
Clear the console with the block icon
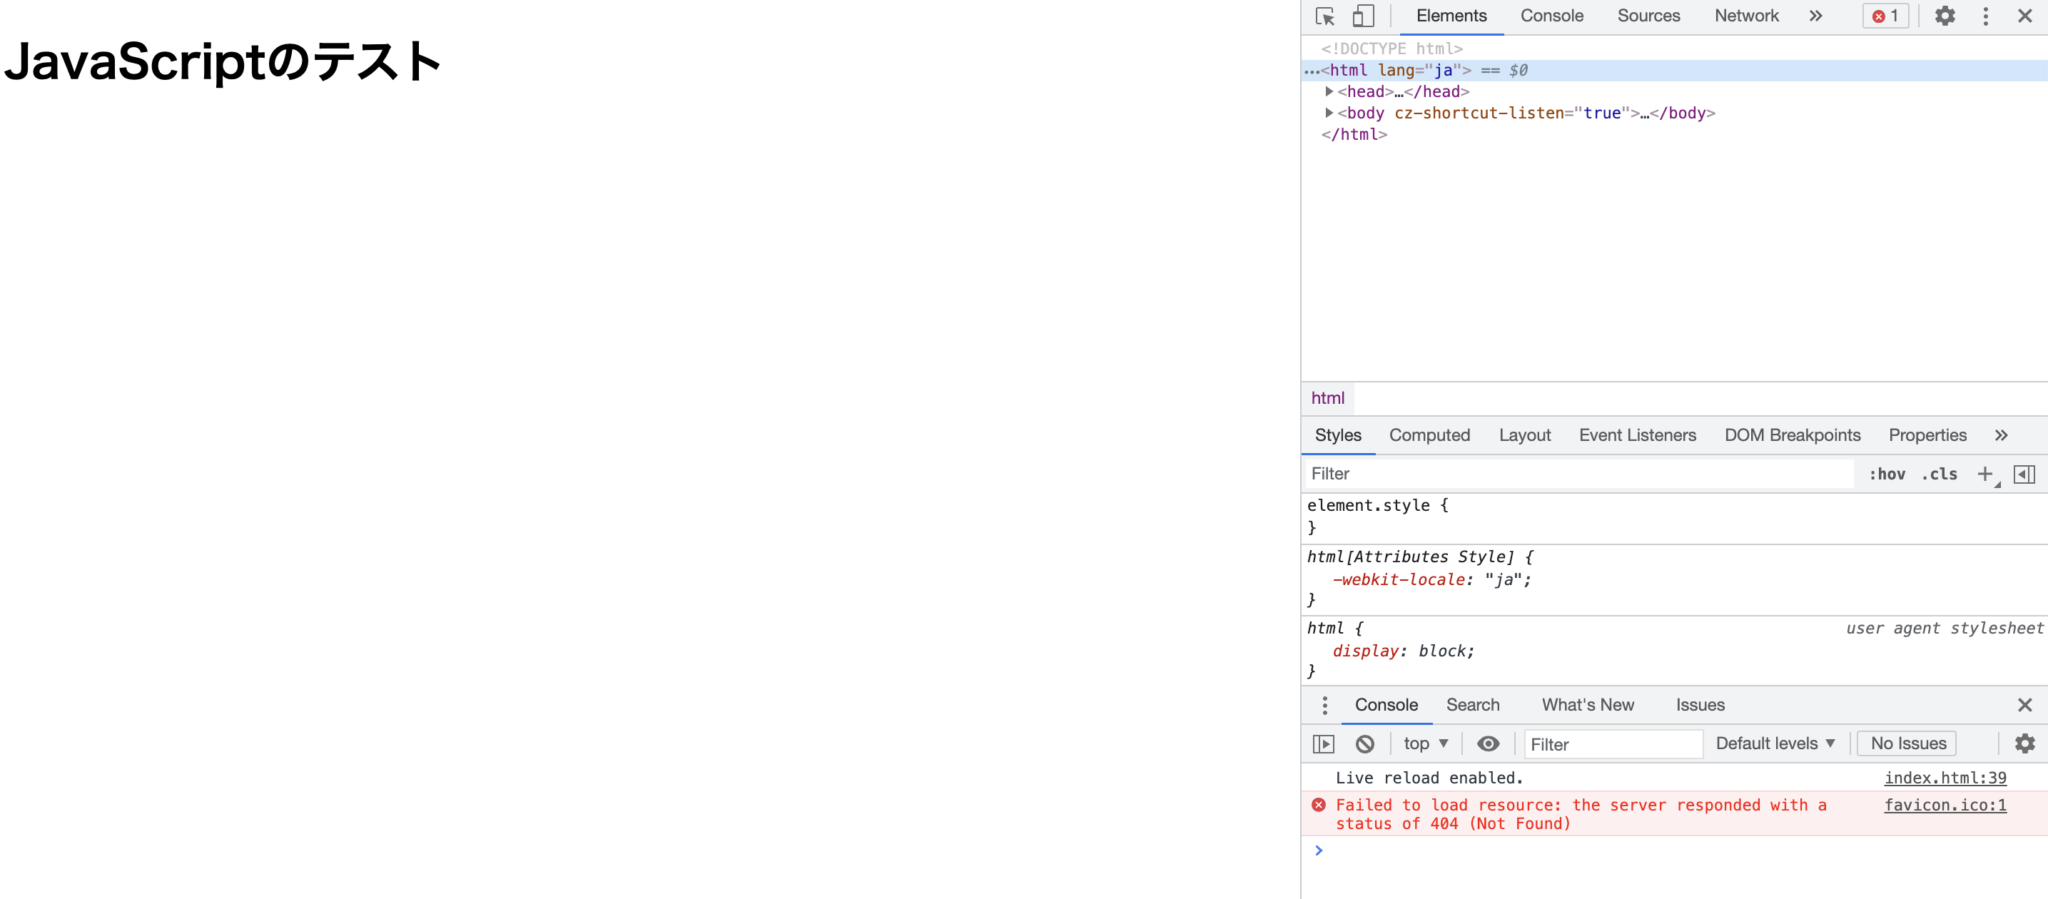coord(1365,744)
